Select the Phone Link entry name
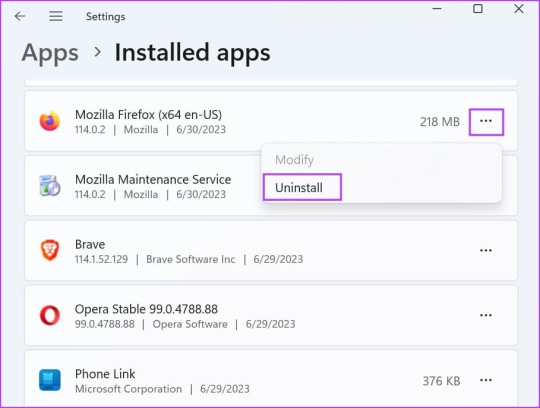This screenshot has height=408, width=540. (x=105, y=374)
